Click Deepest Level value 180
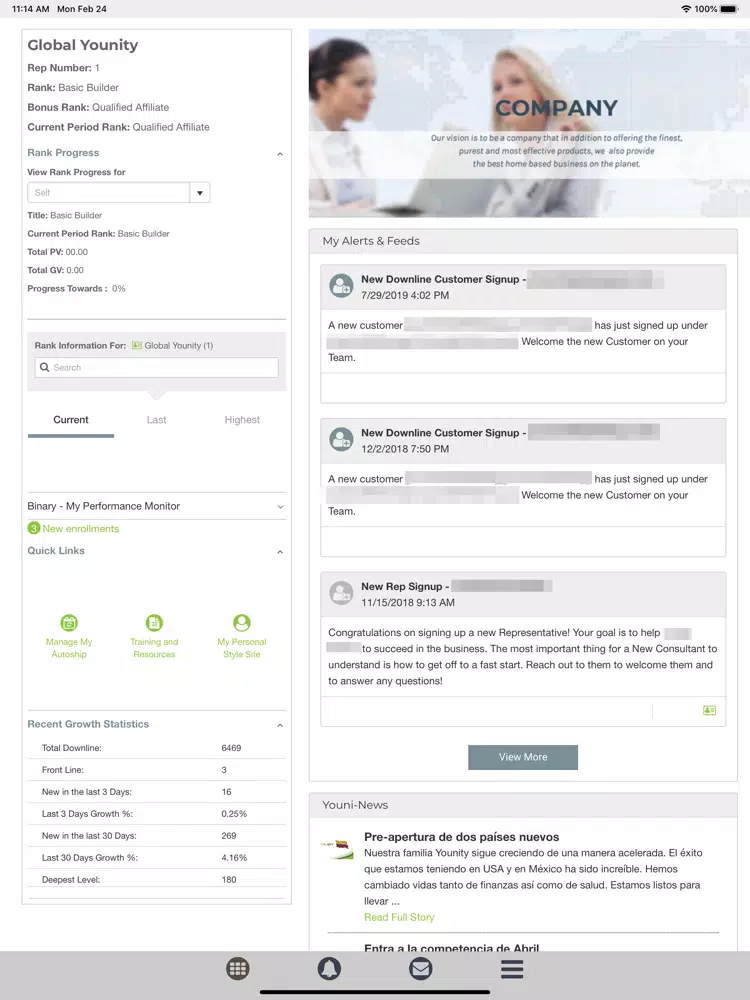Screen dimensions: 750x1000 pos(229,879)
